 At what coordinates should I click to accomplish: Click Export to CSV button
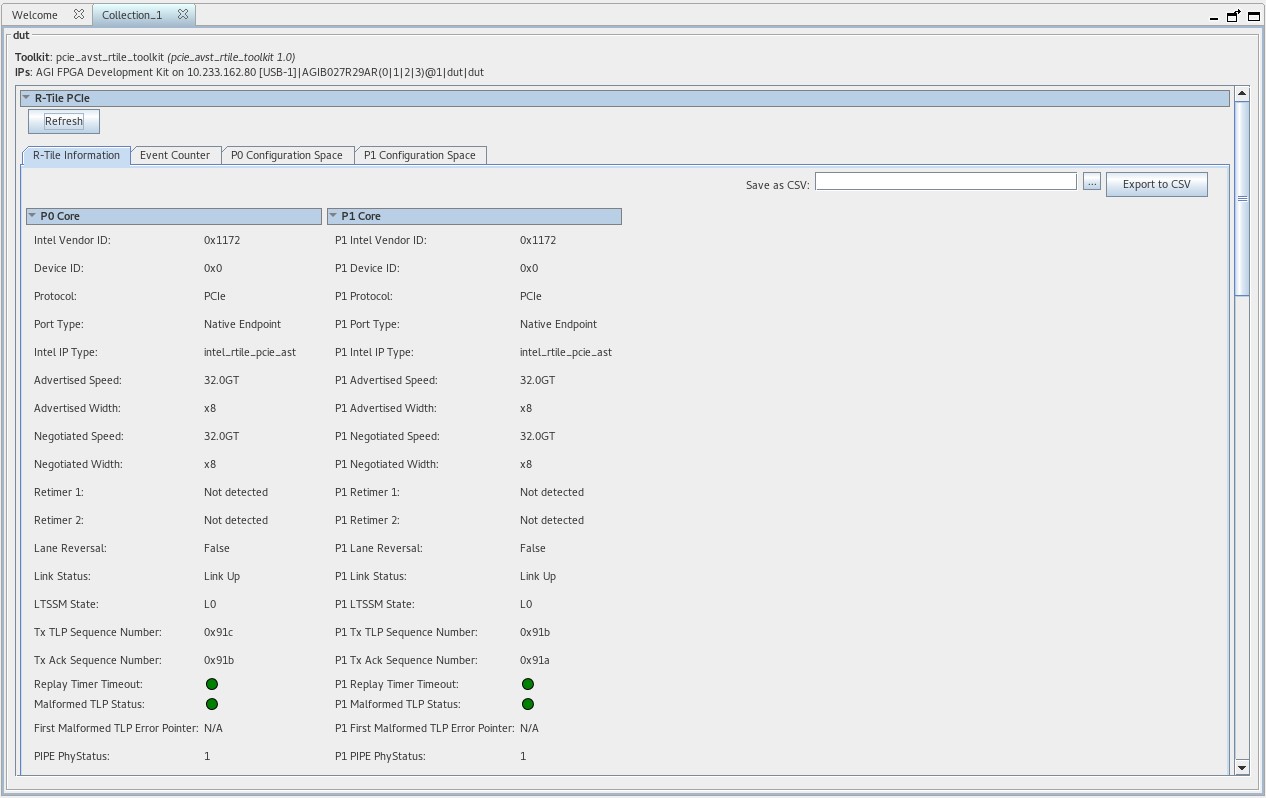pos(1156,184)
